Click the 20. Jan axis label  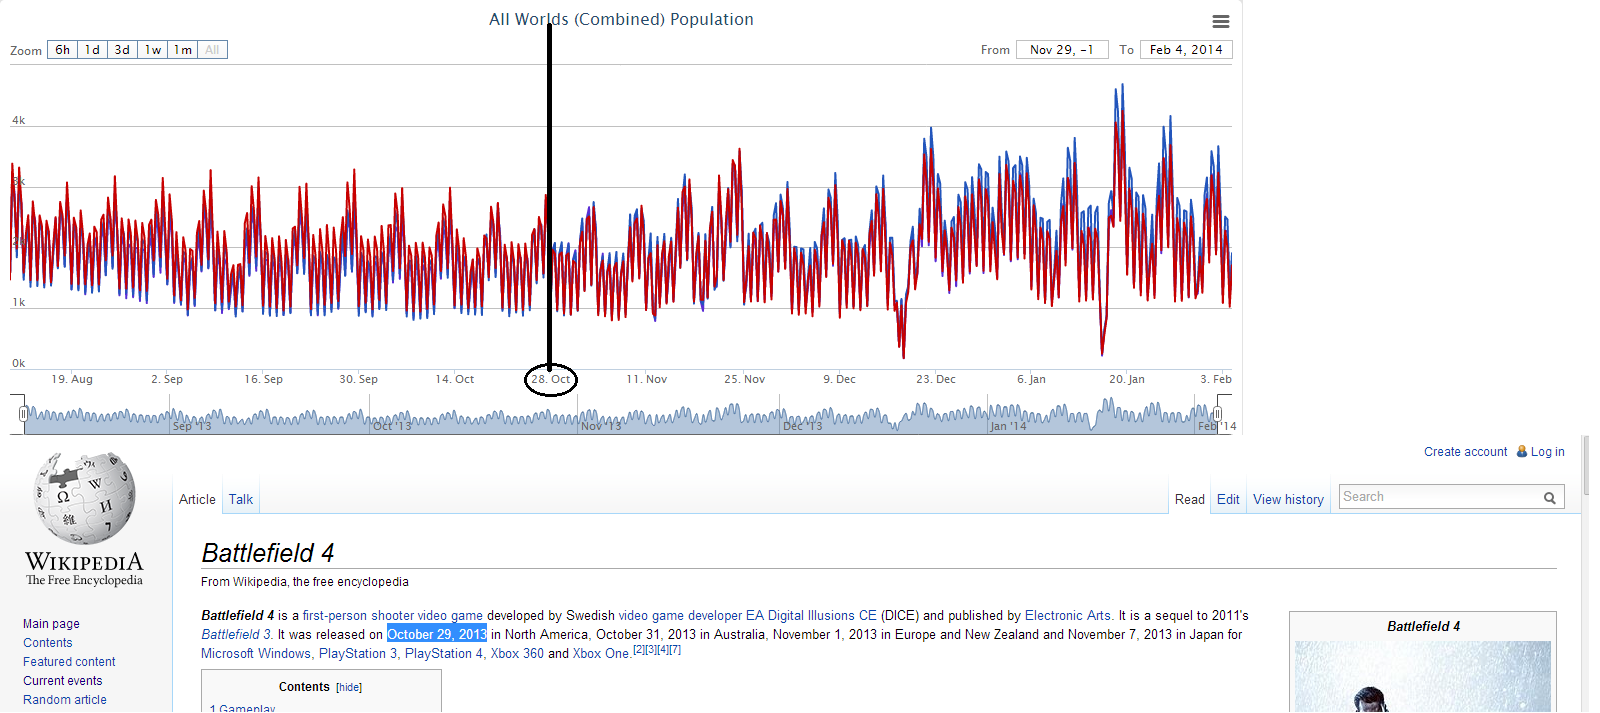pyautogui.click(x=1127, y=379)
